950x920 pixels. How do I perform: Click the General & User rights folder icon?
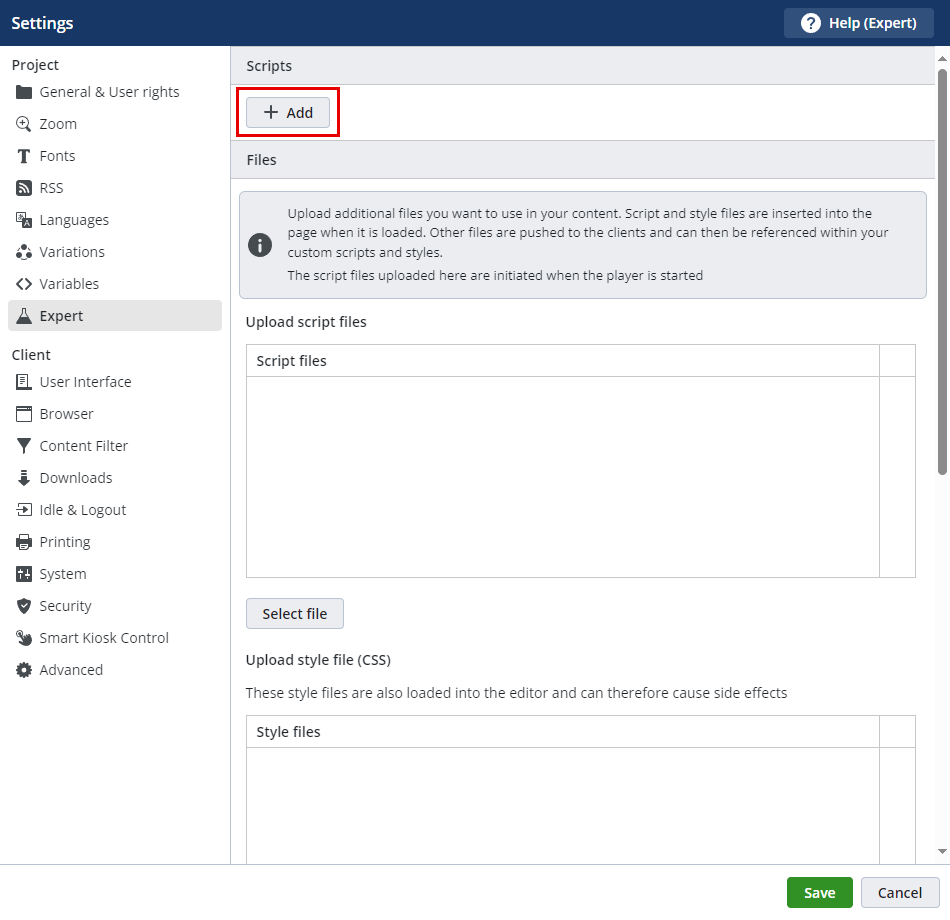pyautogui.click(x=24, y=92)
